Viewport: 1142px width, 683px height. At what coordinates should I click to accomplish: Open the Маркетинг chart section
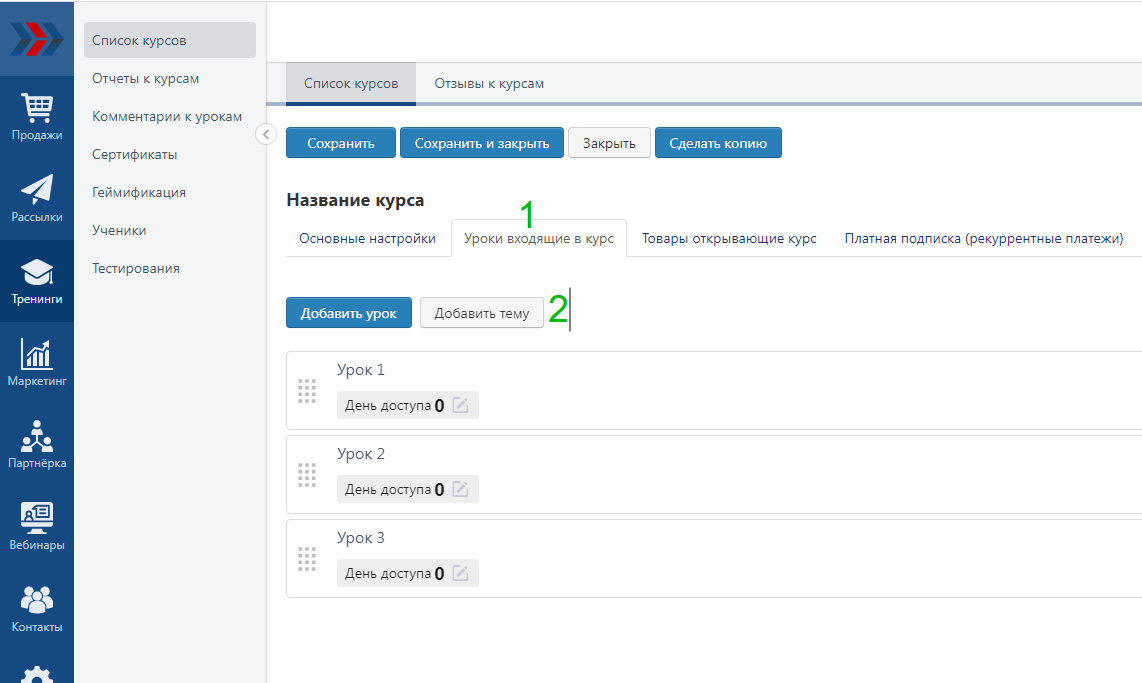[37, 362]
